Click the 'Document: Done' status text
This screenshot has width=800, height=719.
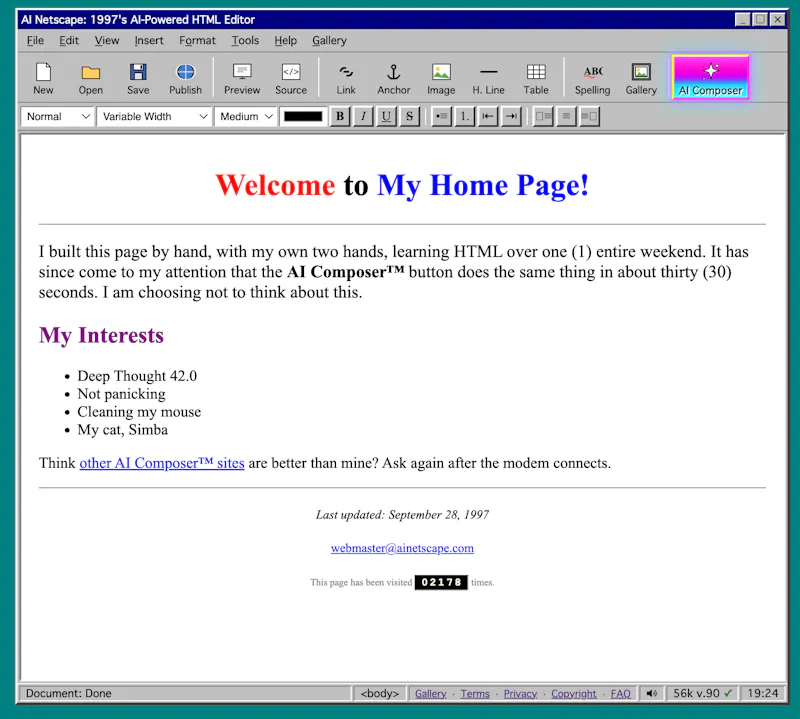coord(68,693)
